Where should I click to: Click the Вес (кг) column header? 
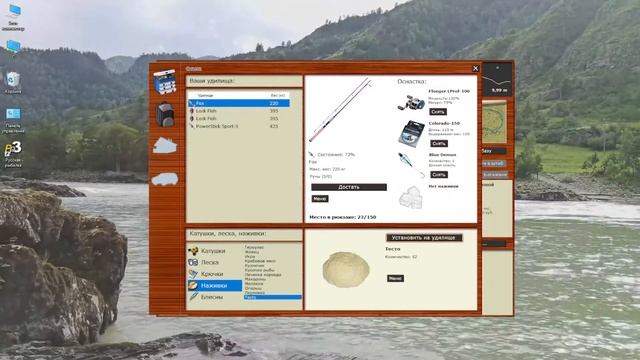pyautogui.click(x=278, y=95)
